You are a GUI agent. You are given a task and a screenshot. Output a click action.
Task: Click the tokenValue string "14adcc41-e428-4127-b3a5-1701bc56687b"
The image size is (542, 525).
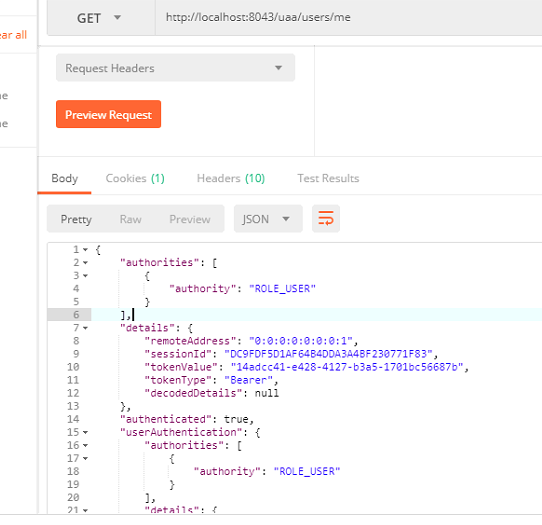coord(347,367)
